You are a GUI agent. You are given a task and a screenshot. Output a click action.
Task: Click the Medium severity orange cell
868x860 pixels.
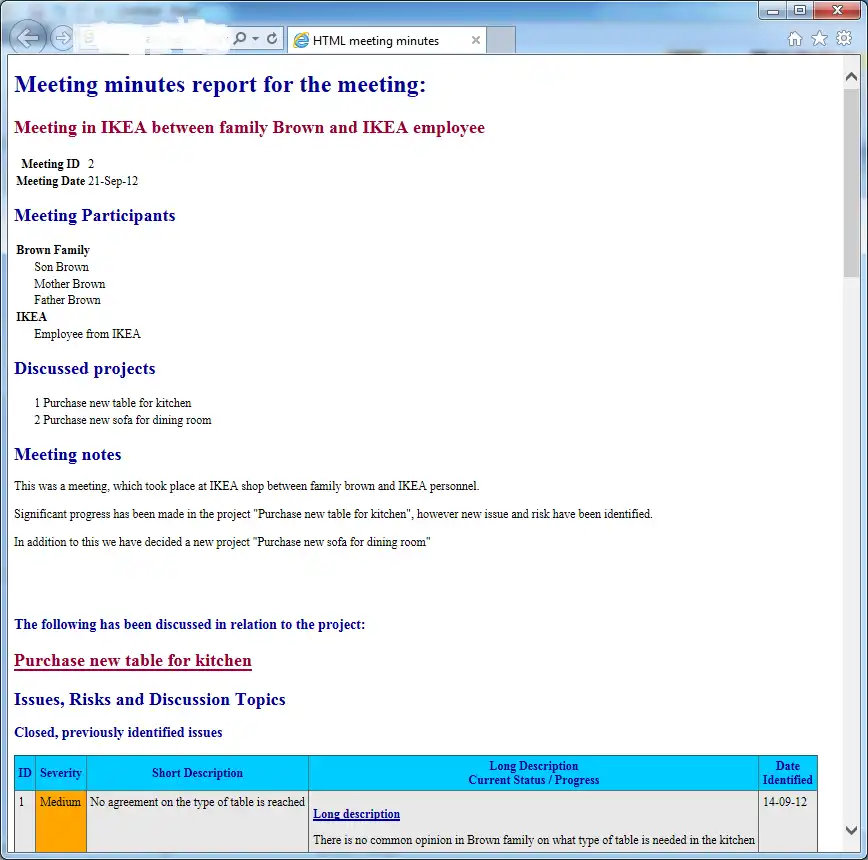tap(60, 821)
